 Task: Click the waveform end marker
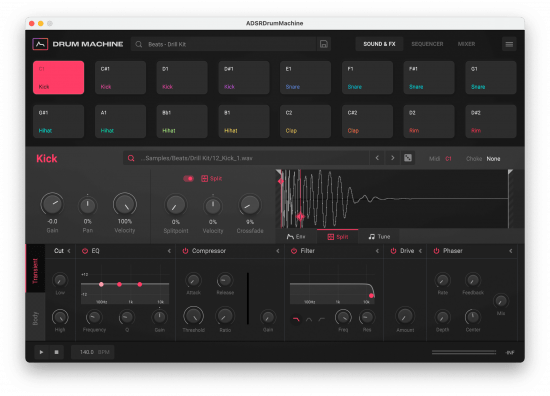point(510,172)
